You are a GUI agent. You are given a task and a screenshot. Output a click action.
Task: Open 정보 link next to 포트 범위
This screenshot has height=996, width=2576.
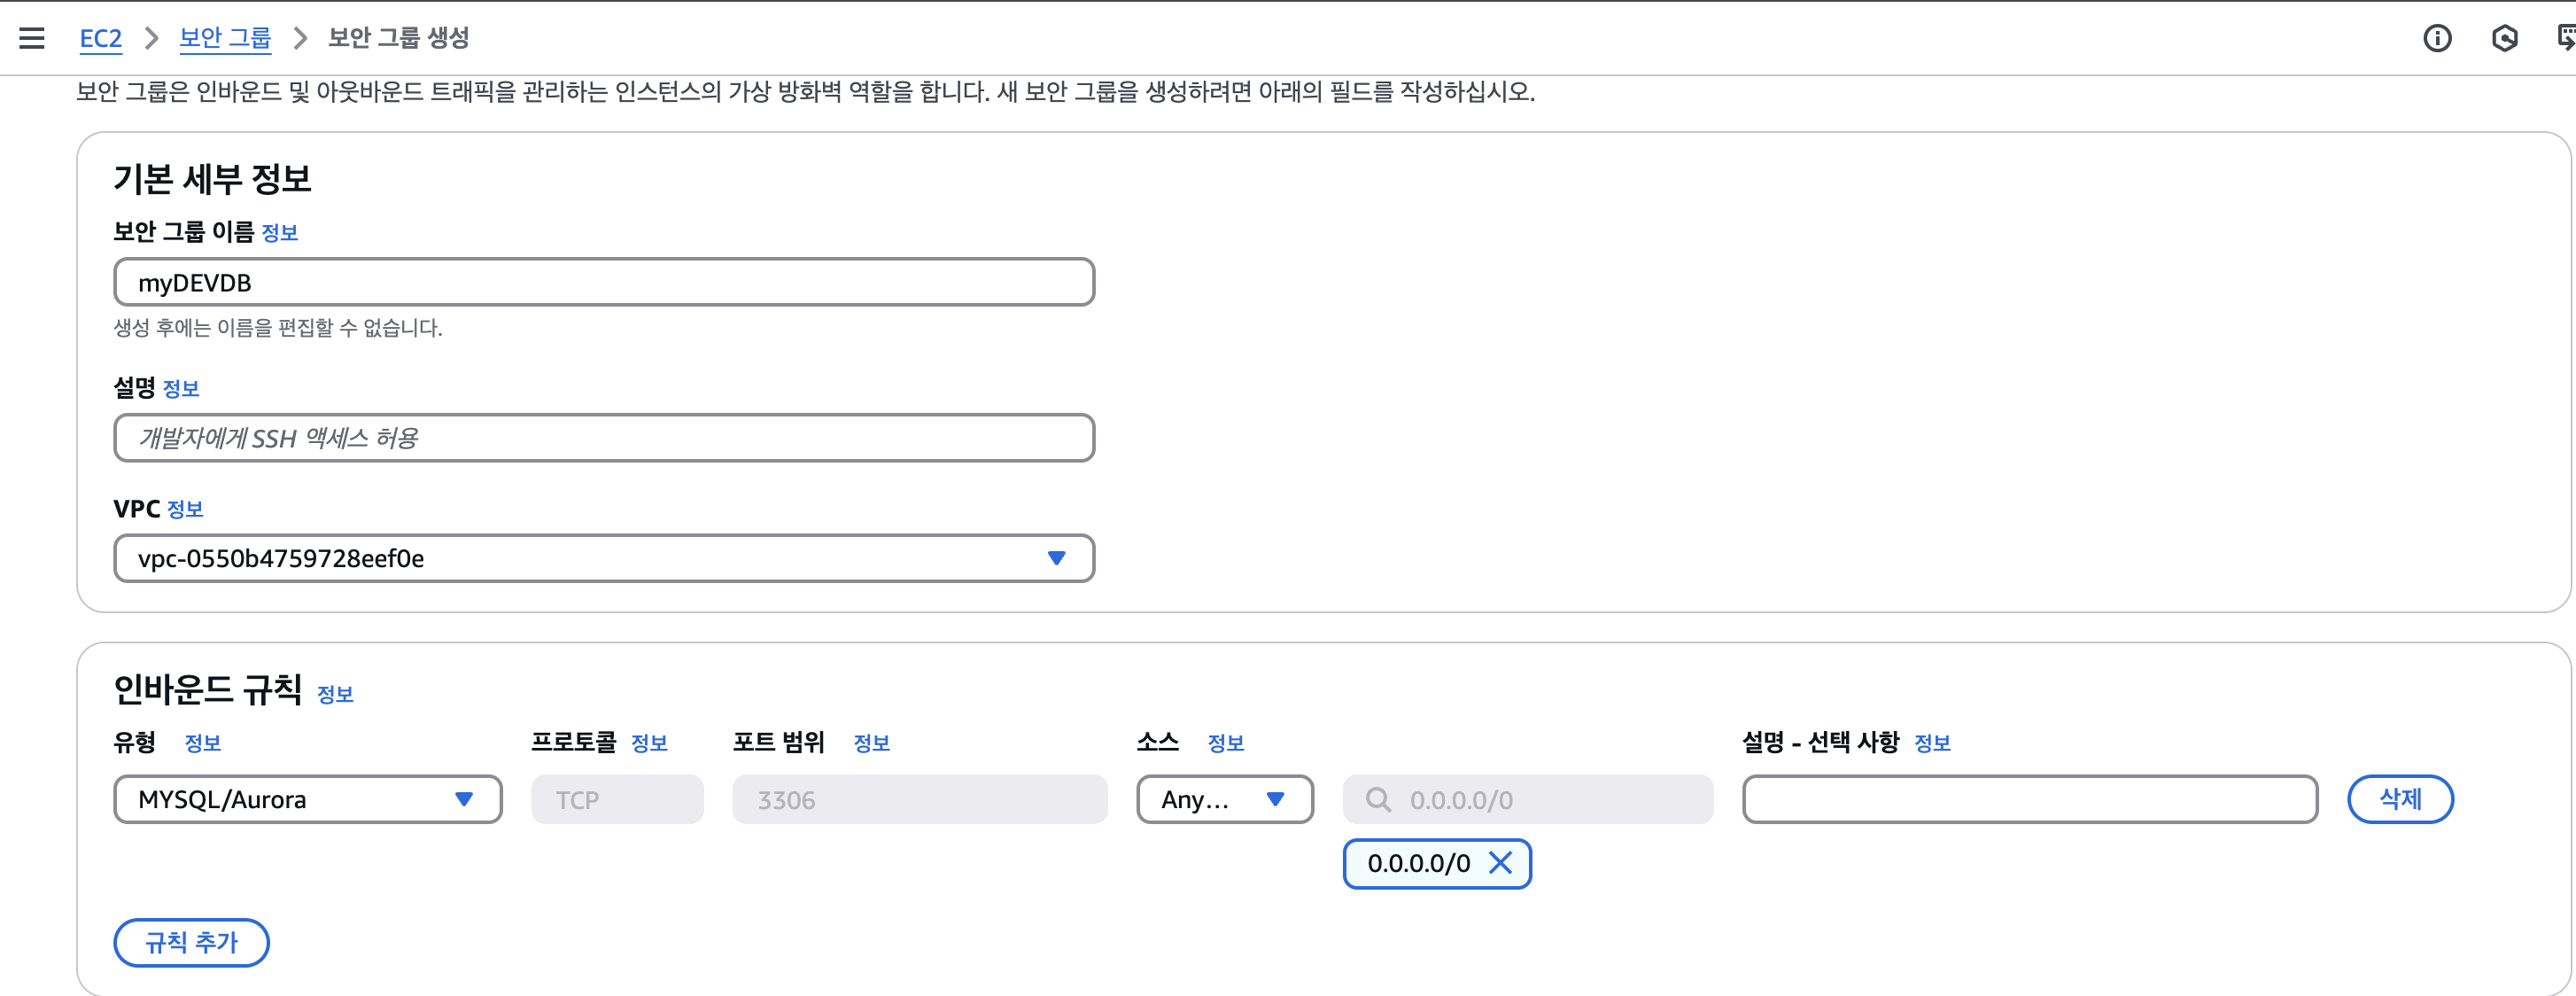[871, 743]
